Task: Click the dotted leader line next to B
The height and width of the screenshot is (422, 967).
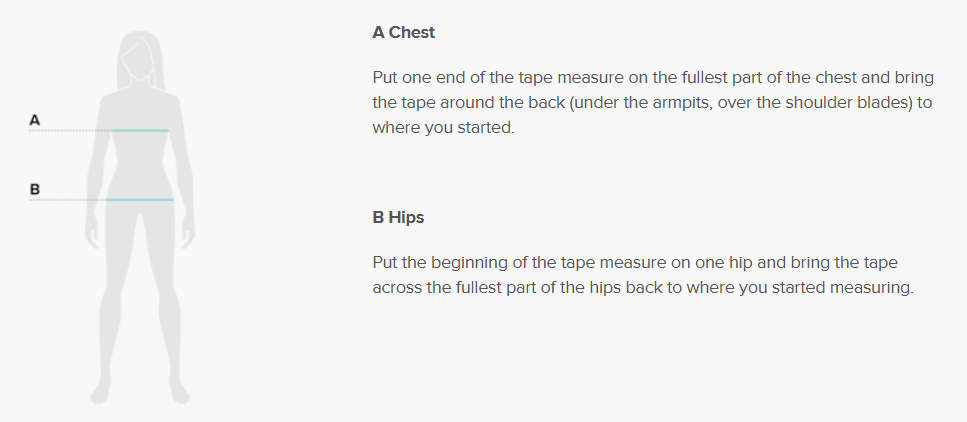Action: pyautogui.click(x=68, y=200)
